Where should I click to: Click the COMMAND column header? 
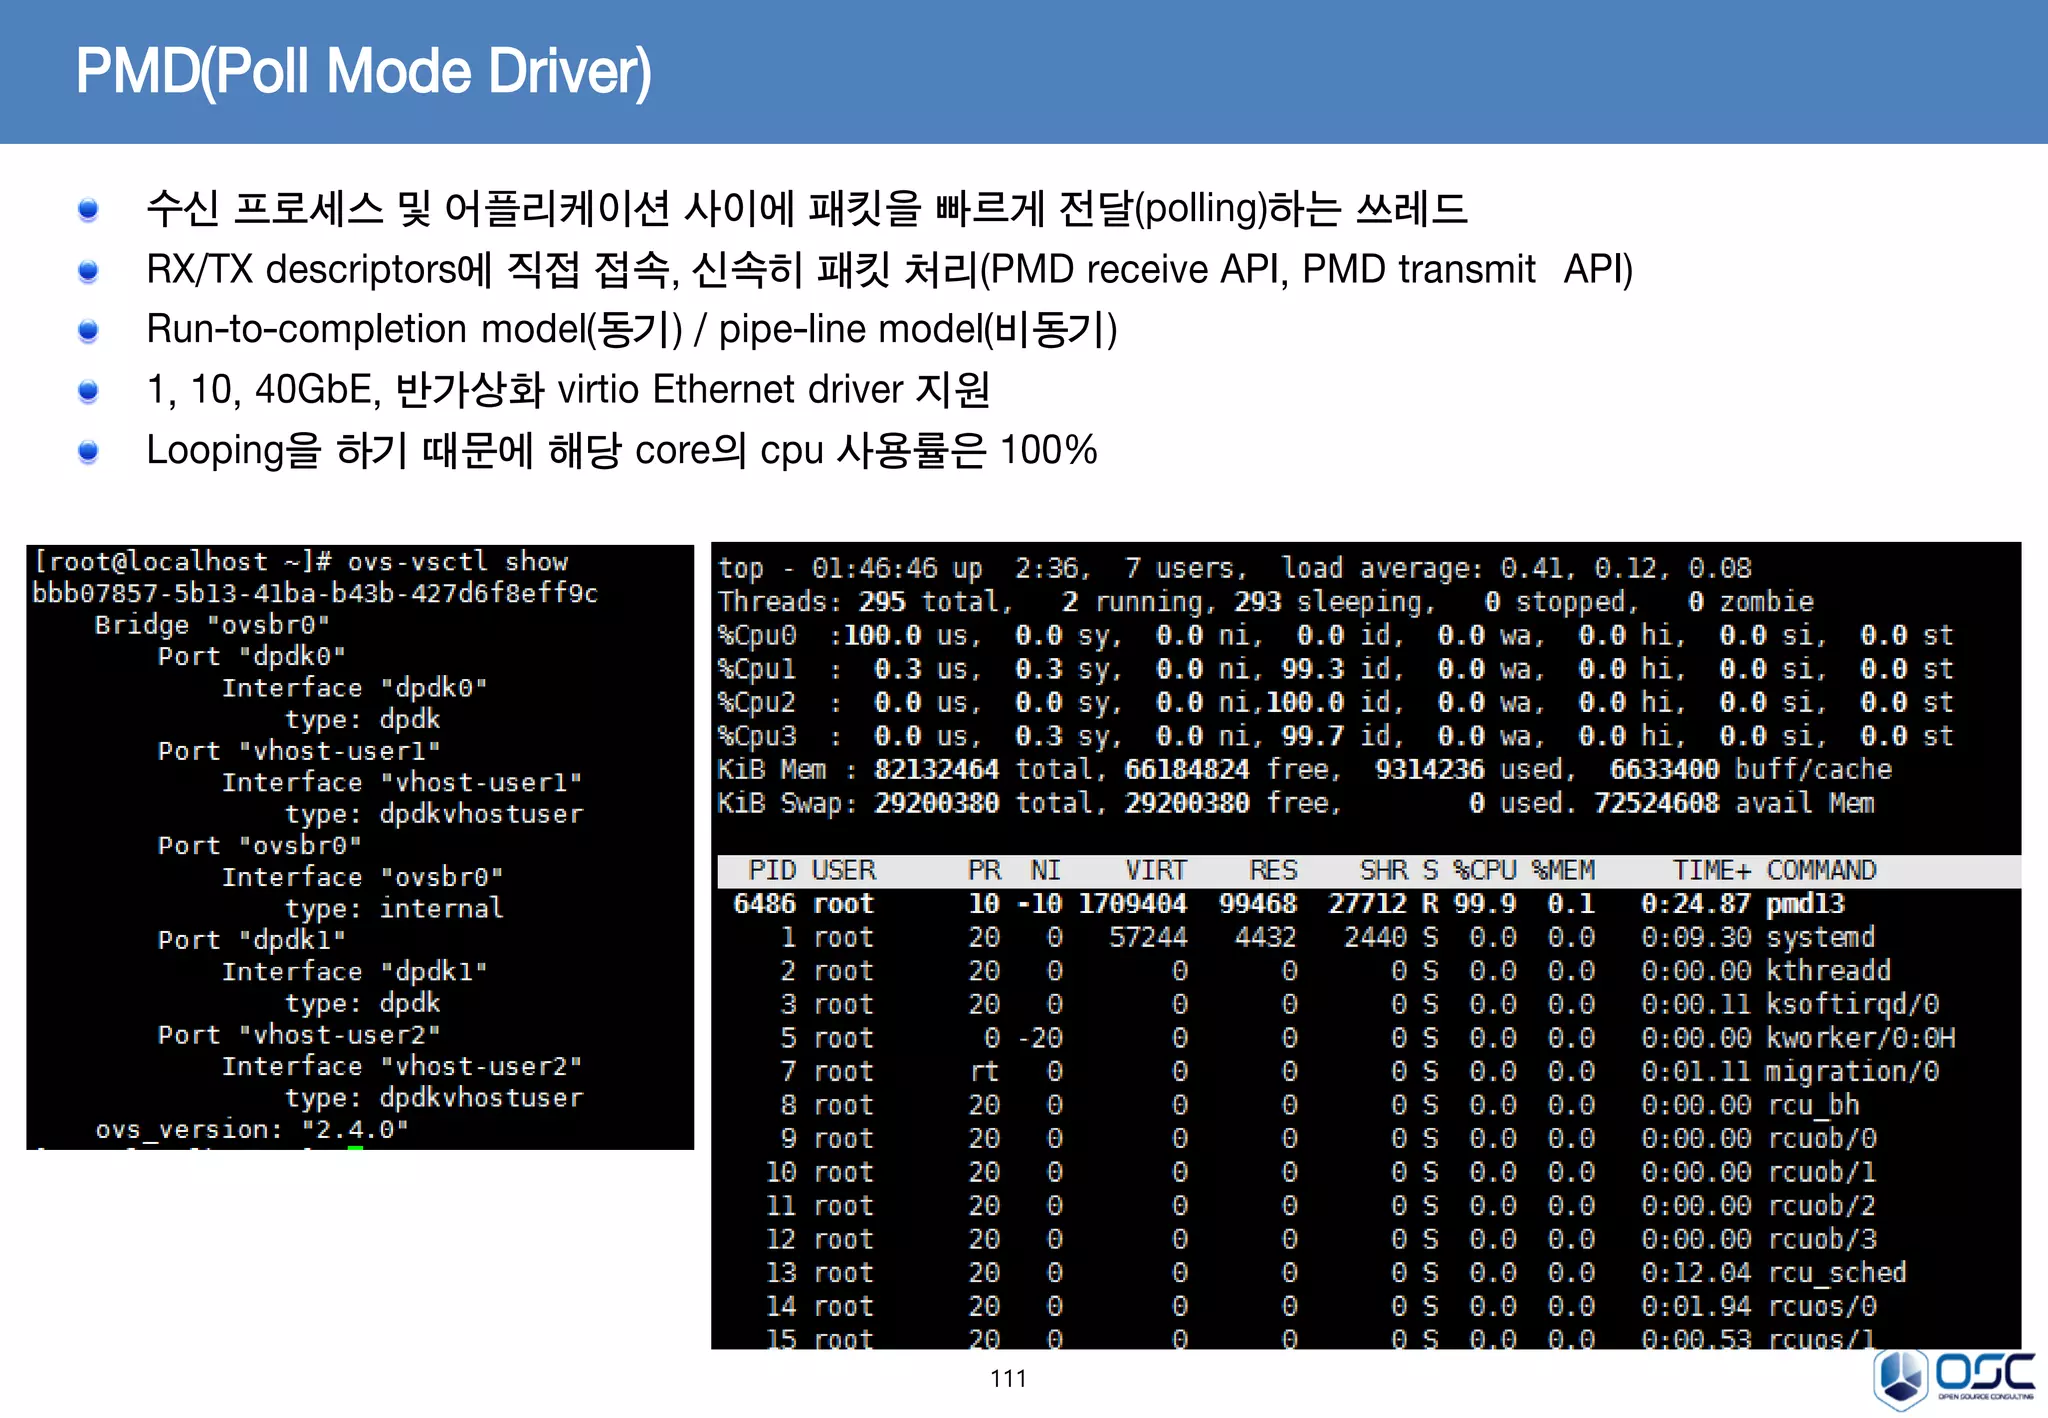(1822, 870)
